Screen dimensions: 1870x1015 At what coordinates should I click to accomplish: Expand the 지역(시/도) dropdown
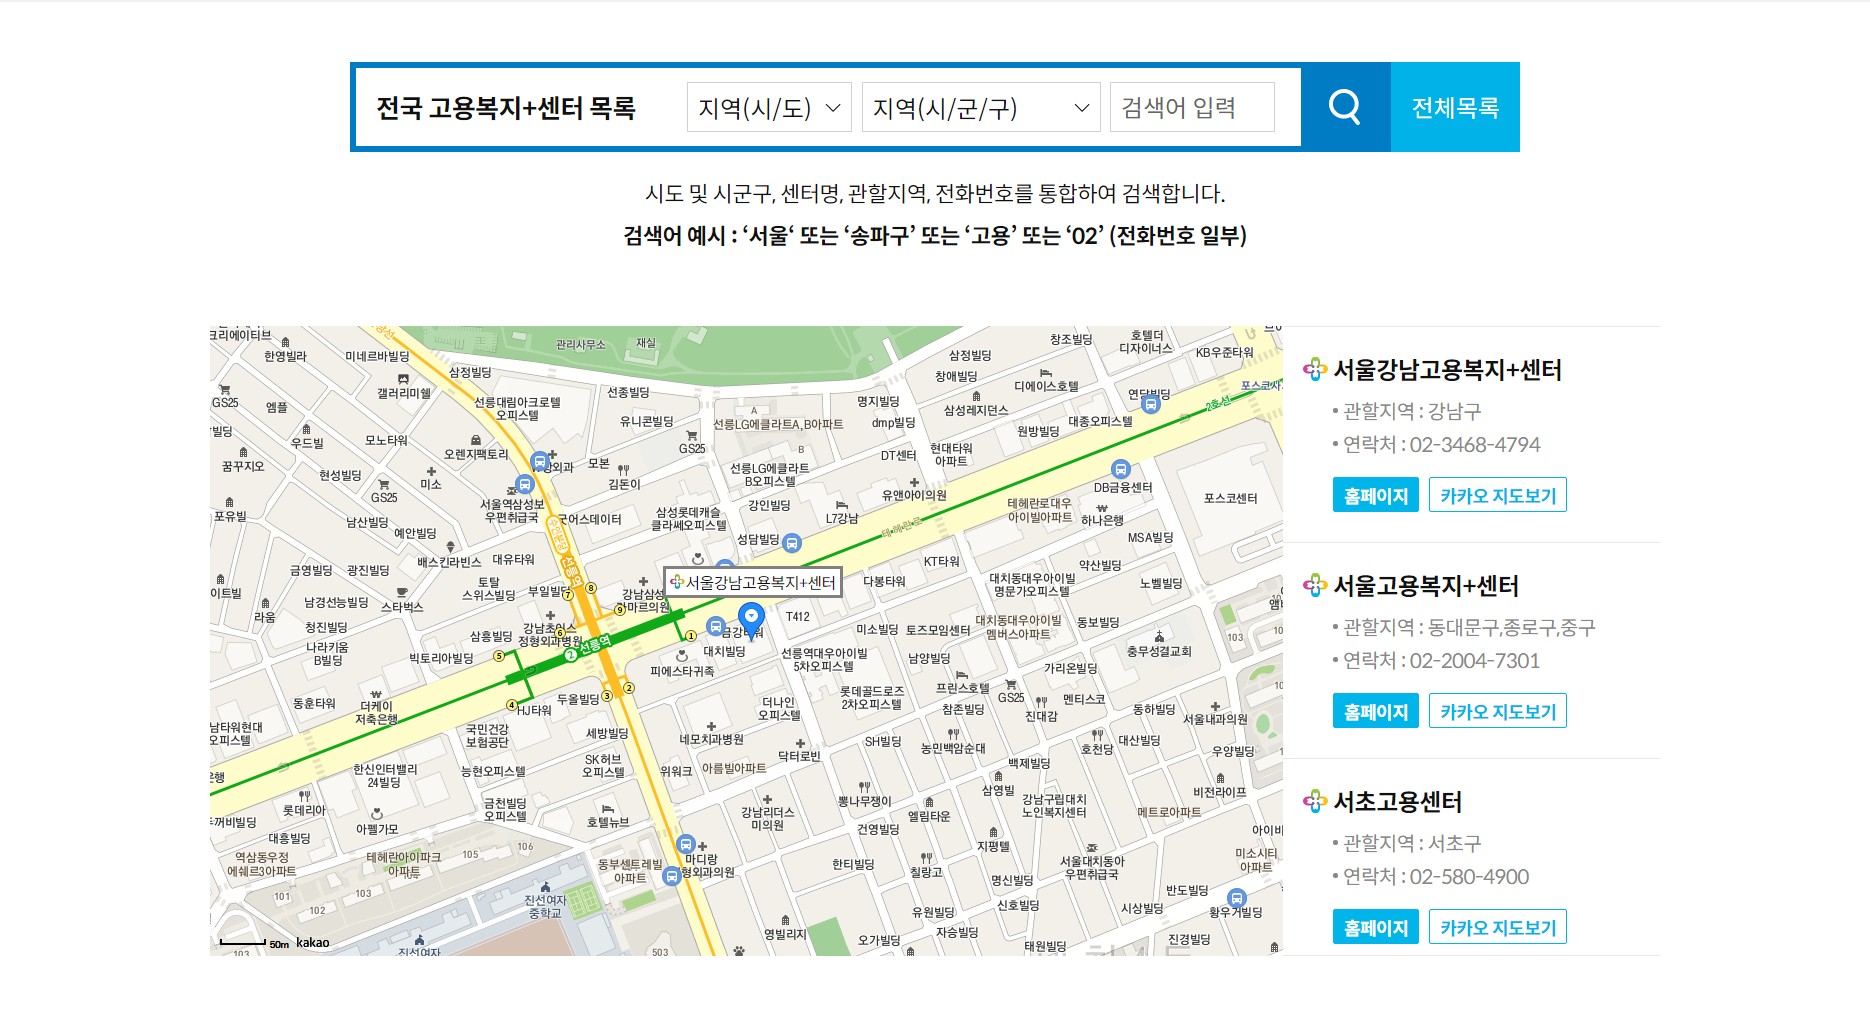(769, 107)
